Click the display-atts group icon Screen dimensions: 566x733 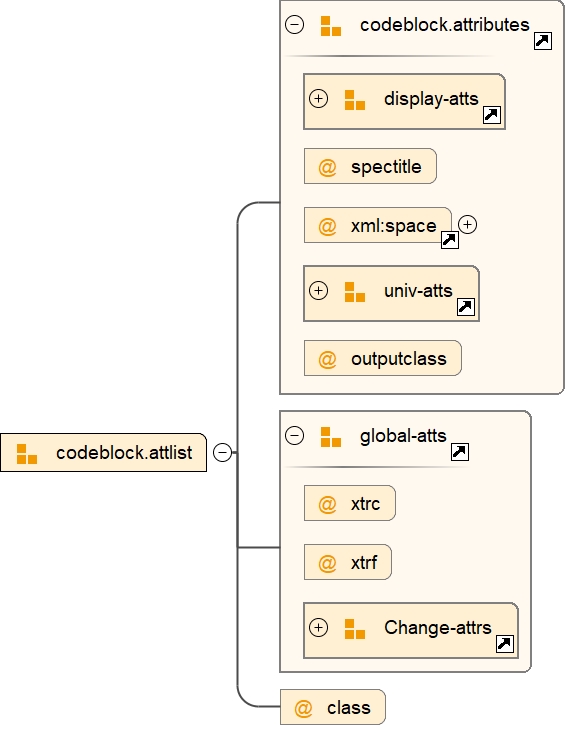(x=355, y=100)
